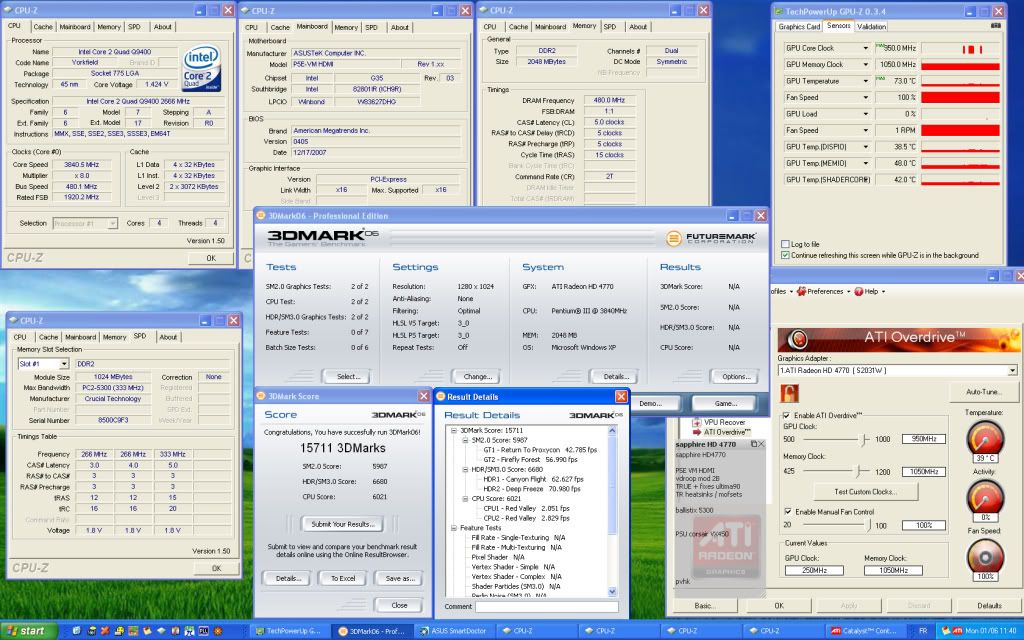The height and width of the screenshot is (640, 1024).
Task: Enable the Log to file checkbox
Action: pyautogui.click(x=784, y=244)
